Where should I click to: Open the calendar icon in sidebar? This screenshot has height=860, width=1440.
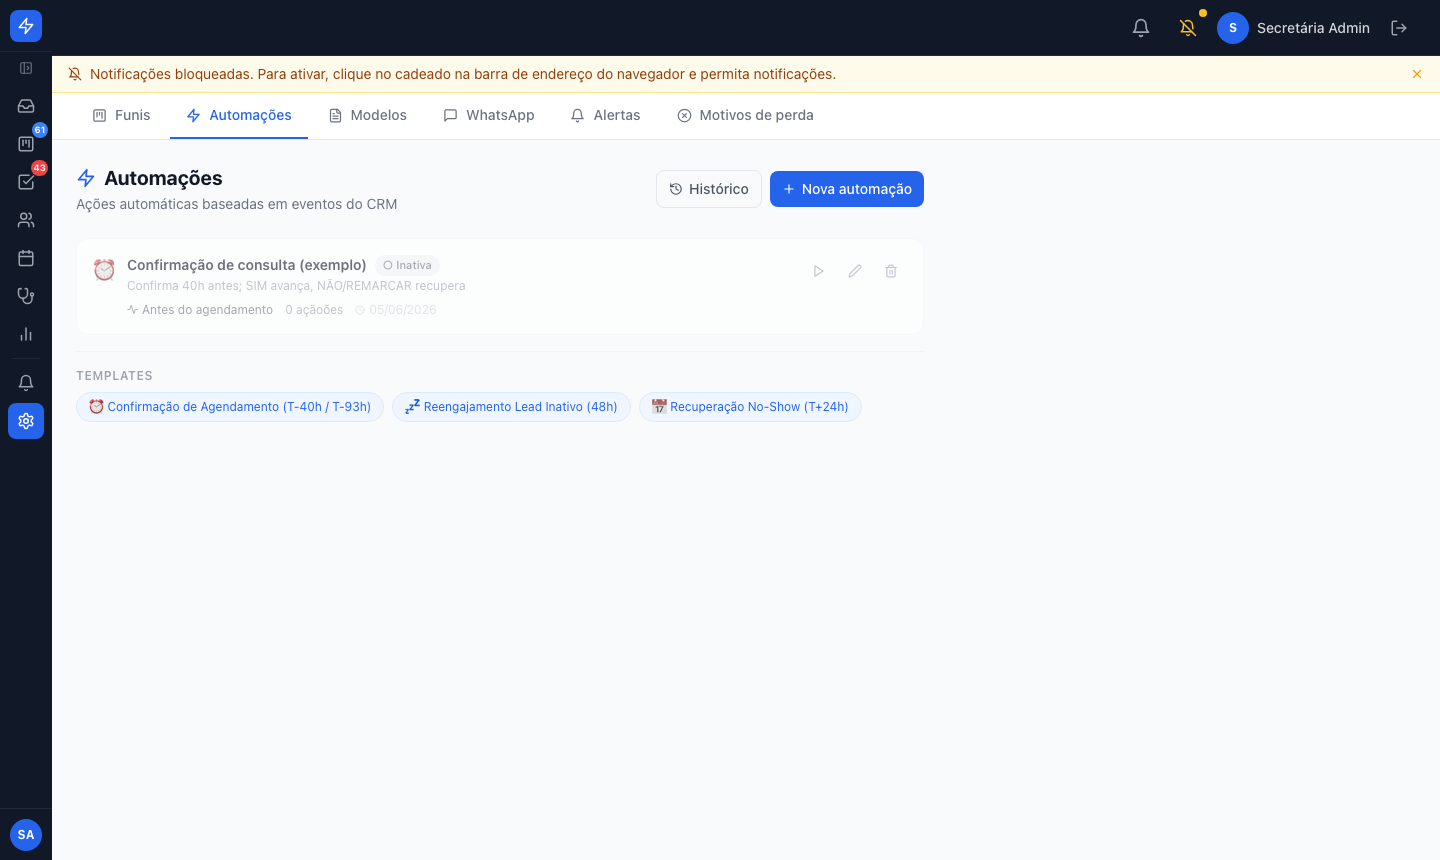click(x=26, y=258)
